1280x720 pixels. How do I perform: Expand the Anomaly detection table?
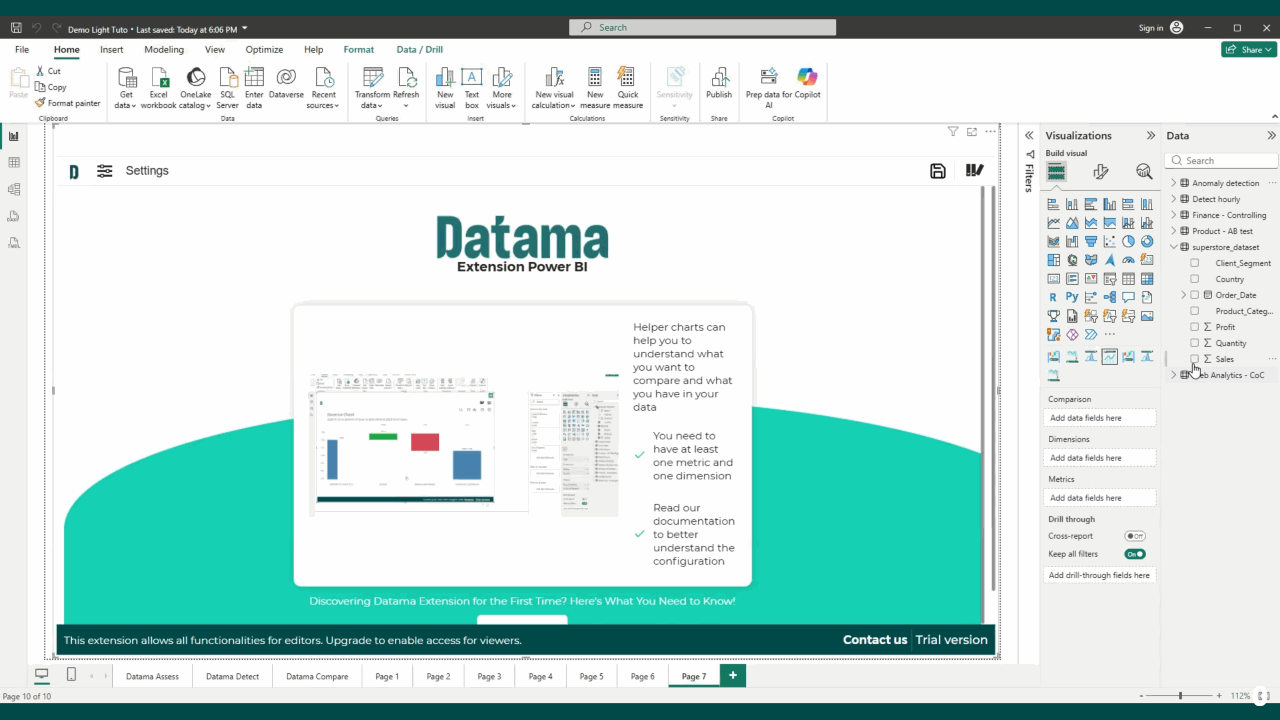pyautogui.click(x=1173, y=183)
